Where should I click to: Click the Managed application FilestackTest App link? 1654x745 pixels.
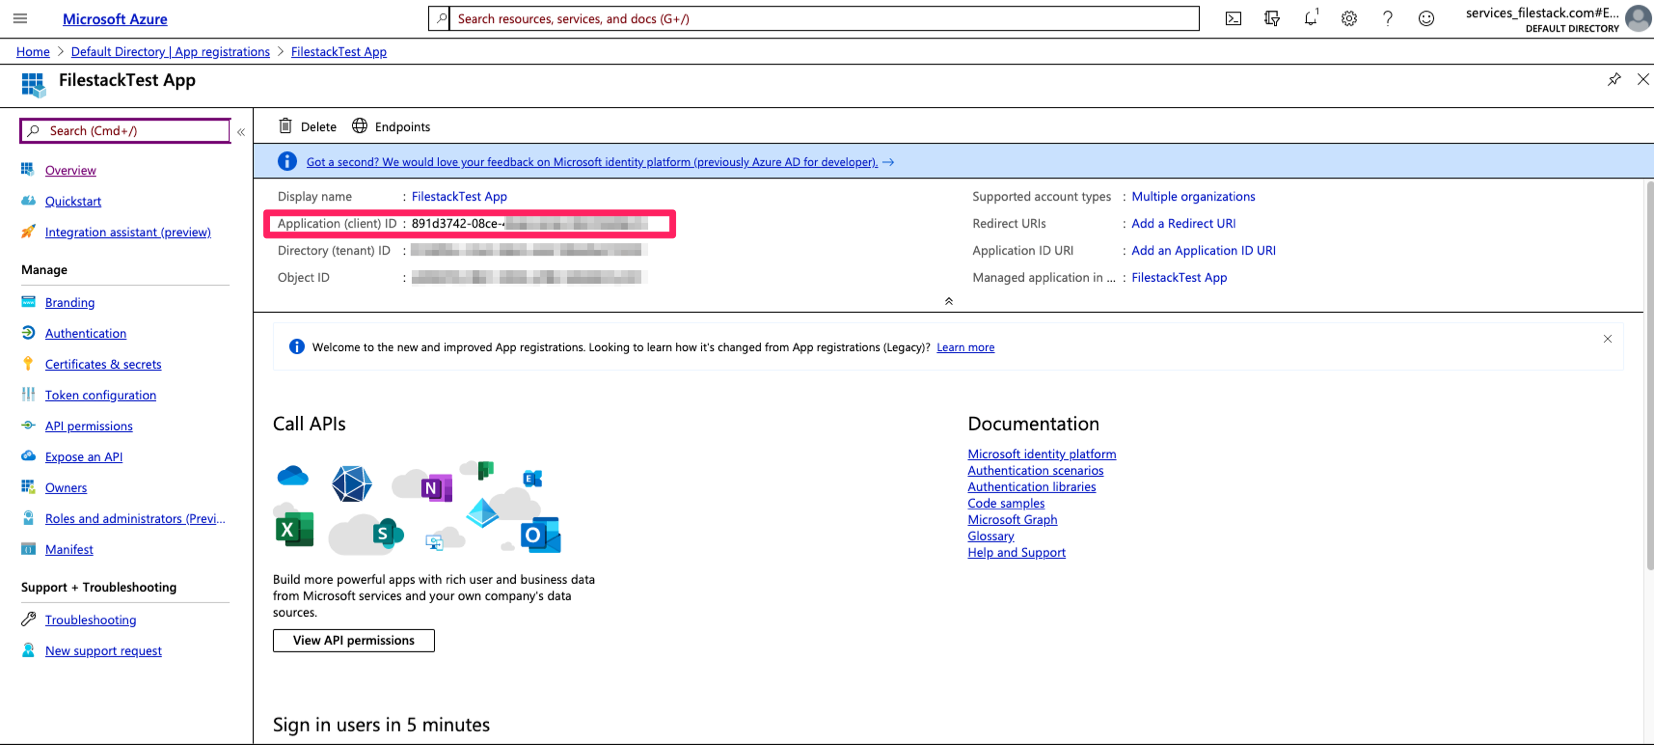click(x=1179, y=277)
